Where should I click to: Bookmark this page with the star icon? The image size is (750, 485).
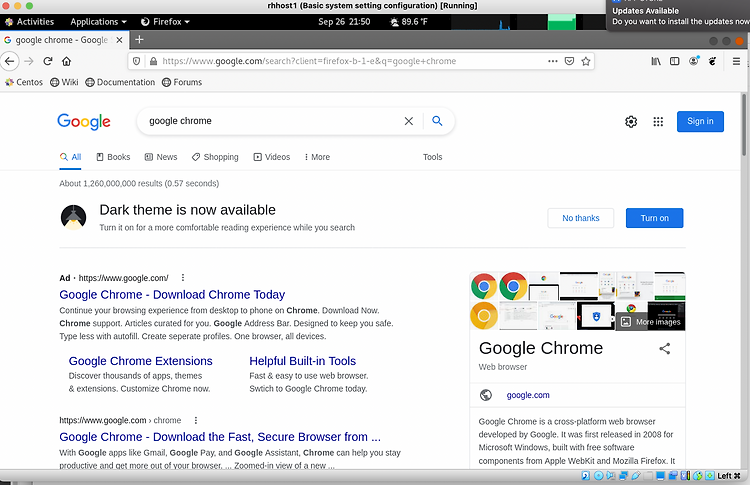point(585,61)
